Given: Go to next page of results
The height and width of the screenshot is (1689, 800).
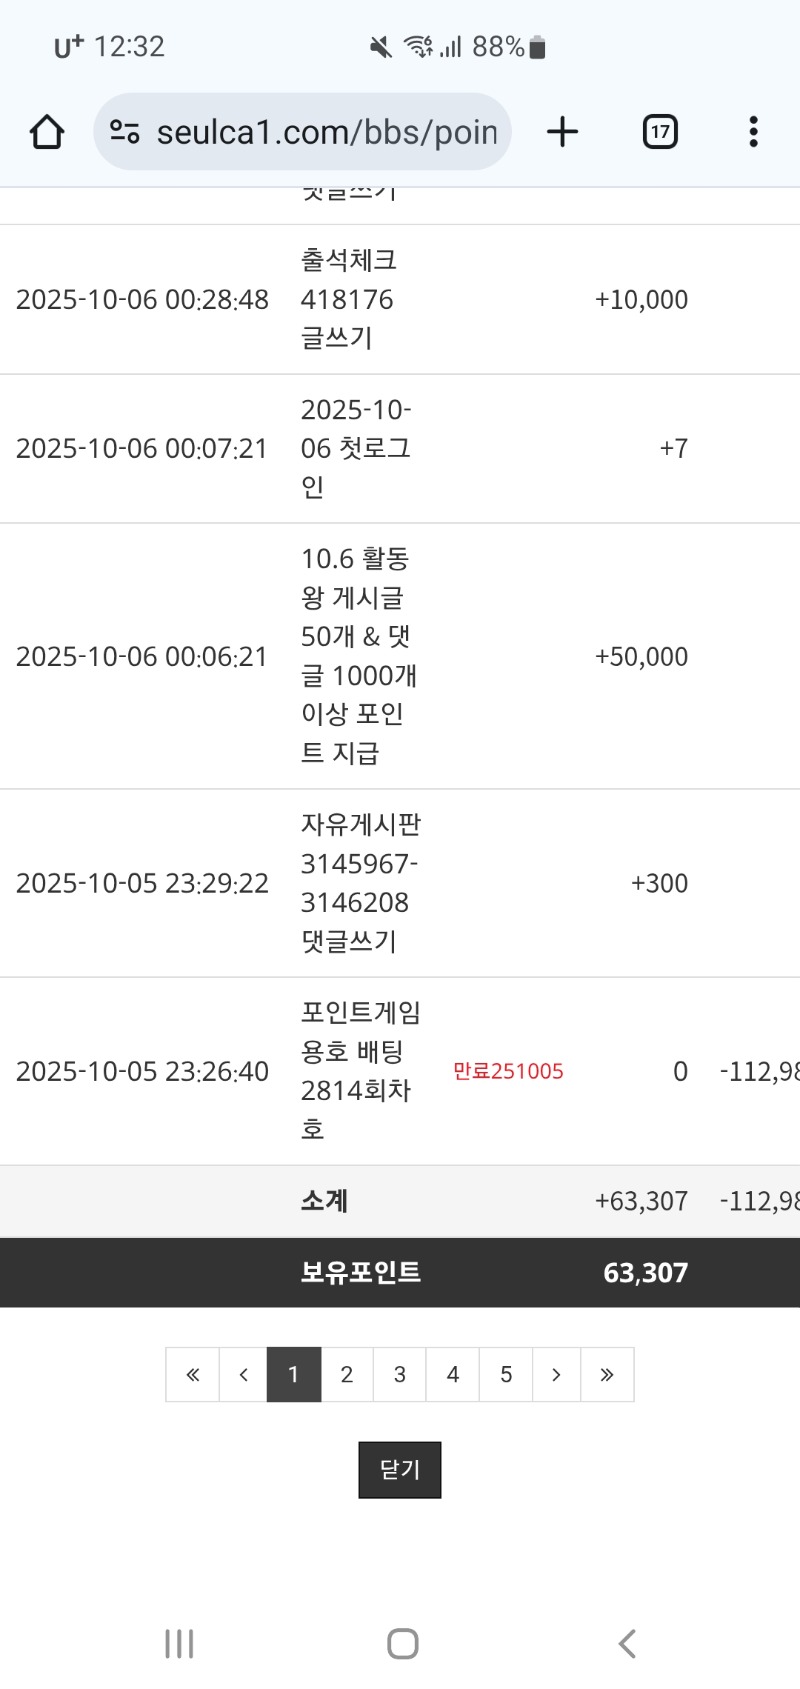Looking at the screenshot, I should [x=556, y=1375].
